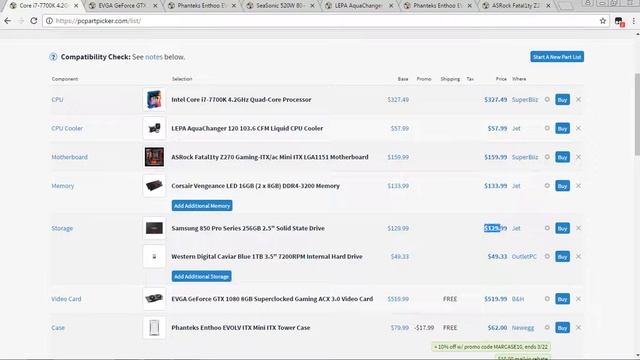Bookmark the page with the star icon
The width and height of the screenshot is (640, 360).
(x=602, y=21)
